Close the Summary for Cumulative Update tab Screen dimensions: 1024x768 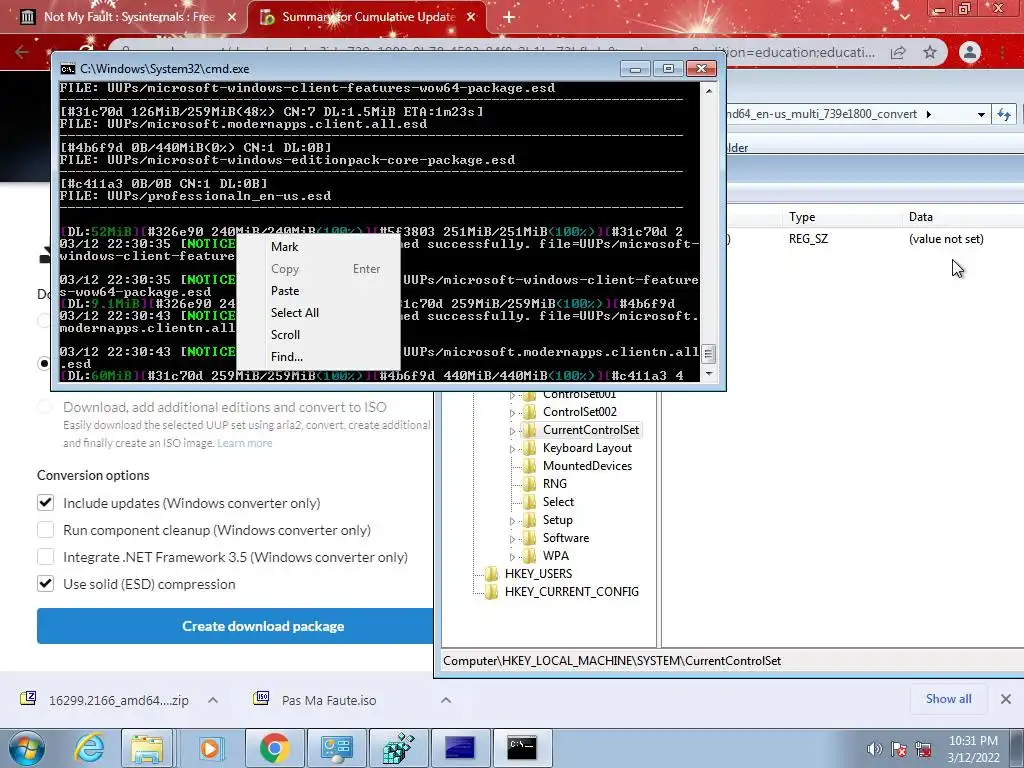471,18
